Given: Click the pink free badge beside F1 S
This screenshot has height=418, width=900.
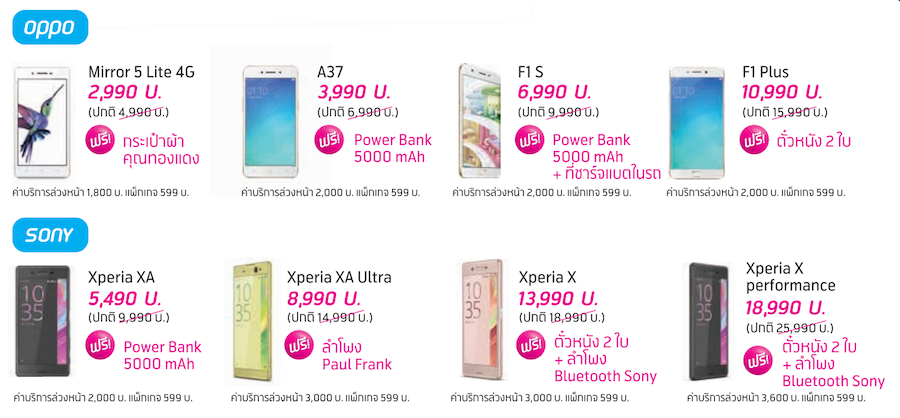Looking at the screenshot, I should pos(529,142).
